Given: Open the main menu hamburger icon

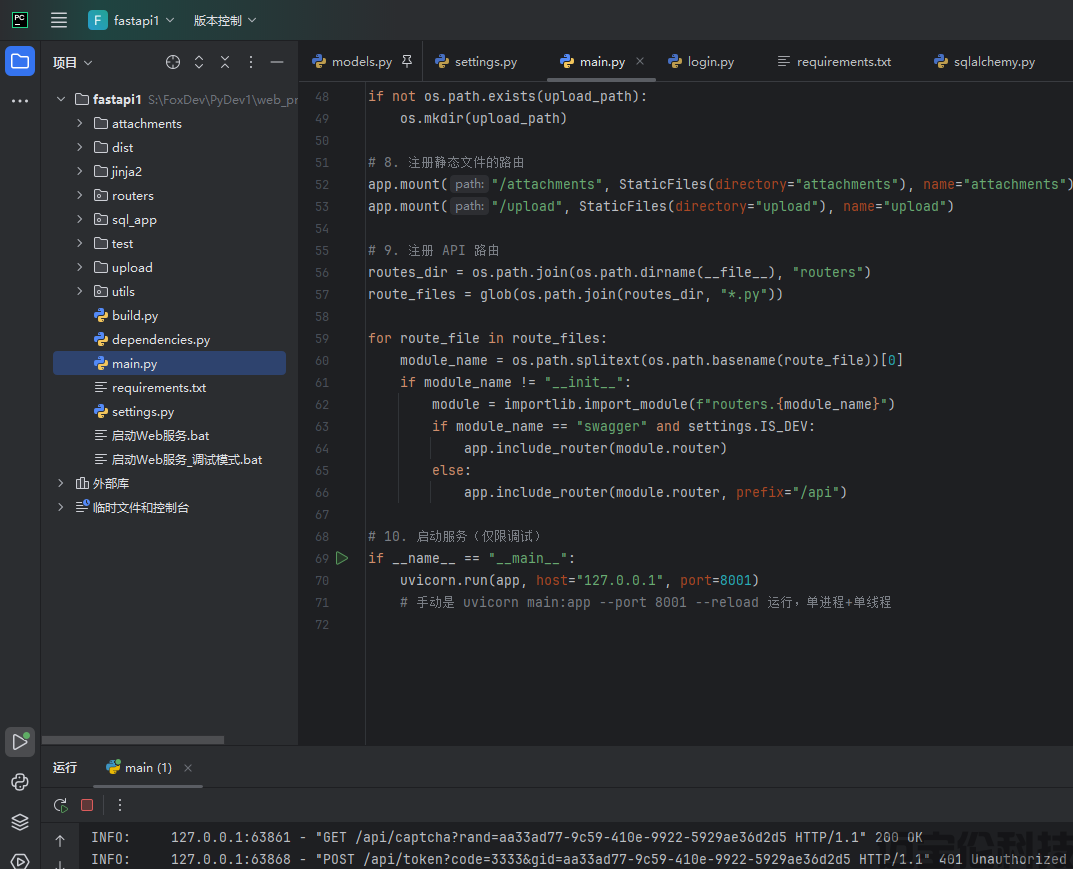Looking at the screenshot, I should (59, 20).
